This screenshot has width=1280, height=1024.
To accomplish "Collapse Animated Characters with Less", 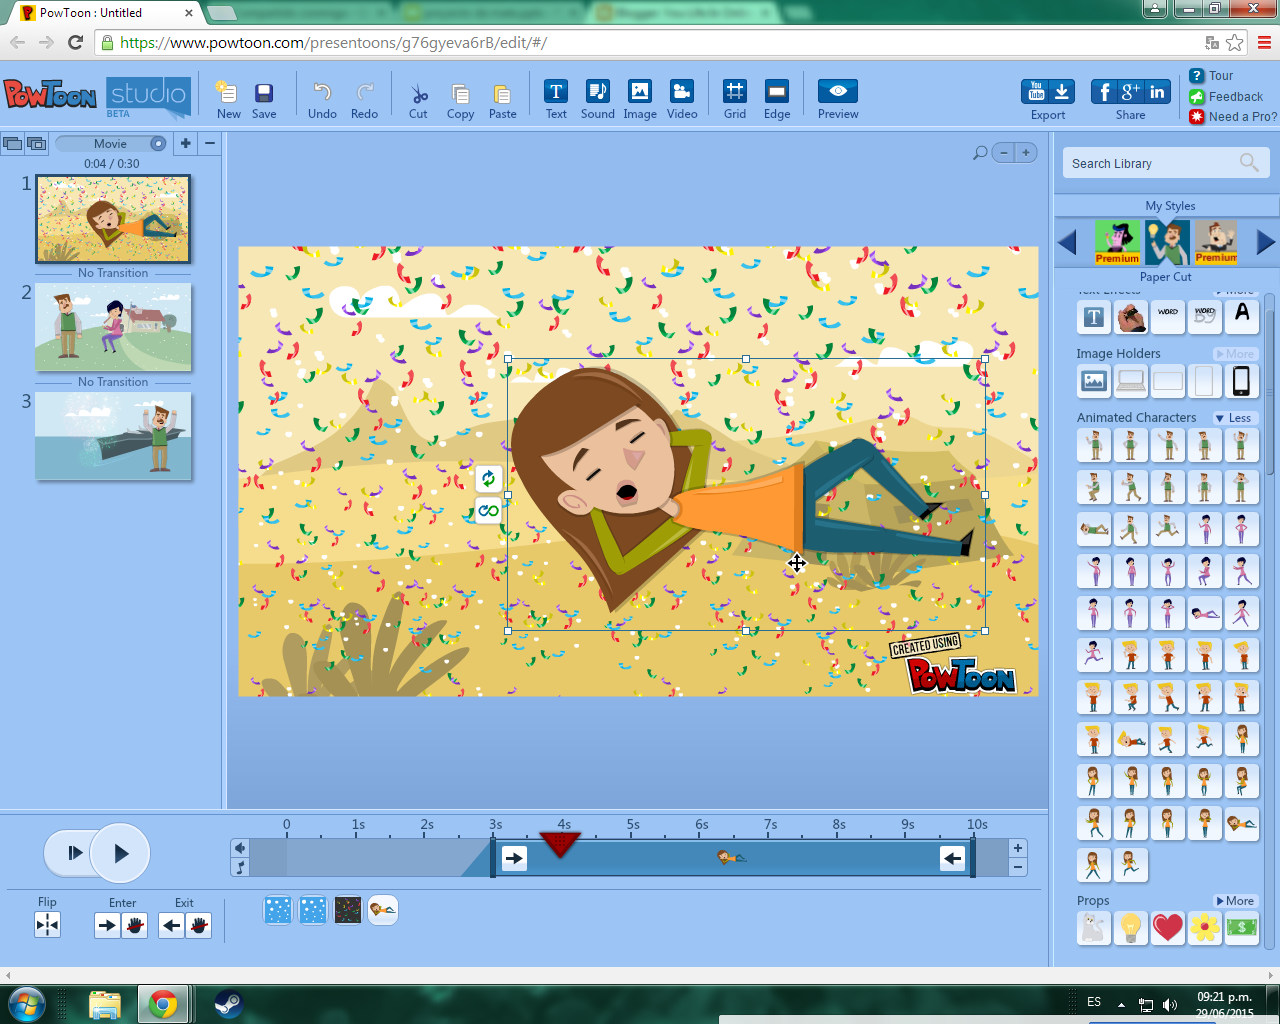I will point(1234,418).
